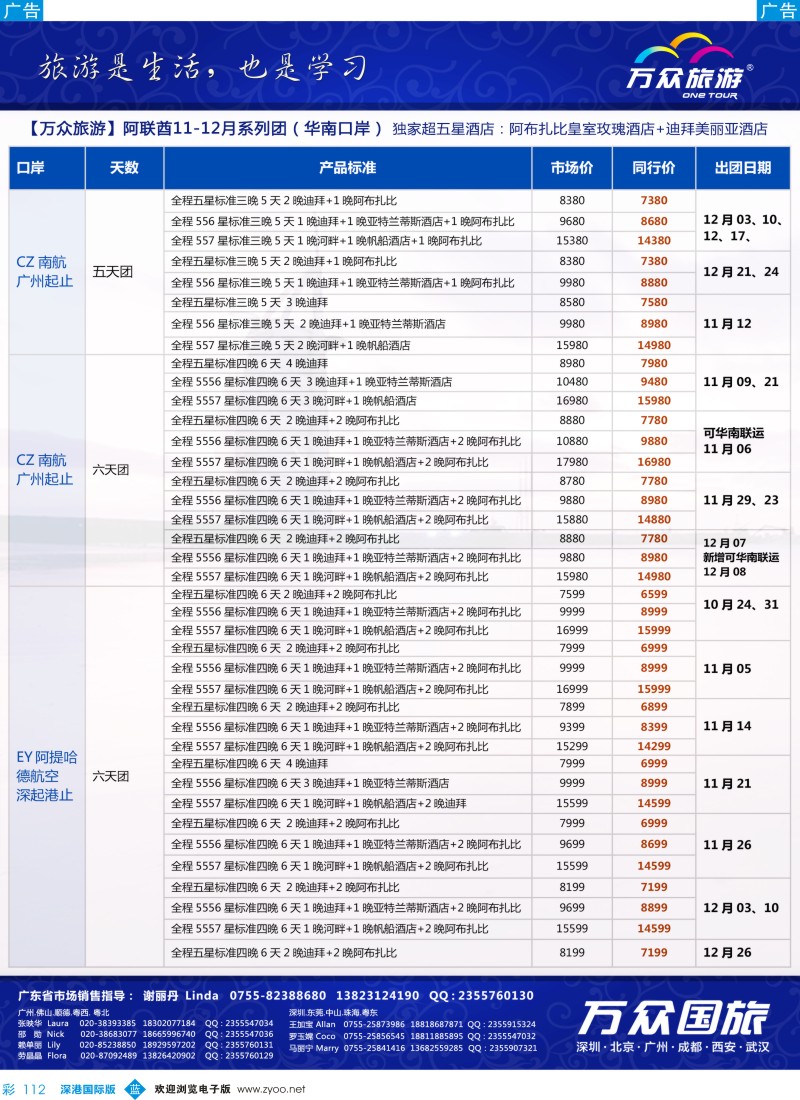800x1100 pixels.
Task: Click the 彩 112 page number
Action: 25,1089
